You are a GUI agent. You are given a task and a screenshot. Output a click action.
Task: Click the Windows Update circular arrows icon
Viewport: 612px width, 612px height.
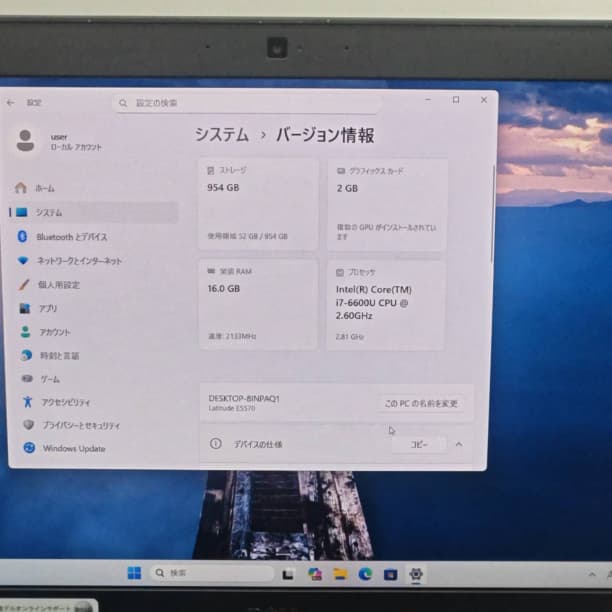pos(29,448)
